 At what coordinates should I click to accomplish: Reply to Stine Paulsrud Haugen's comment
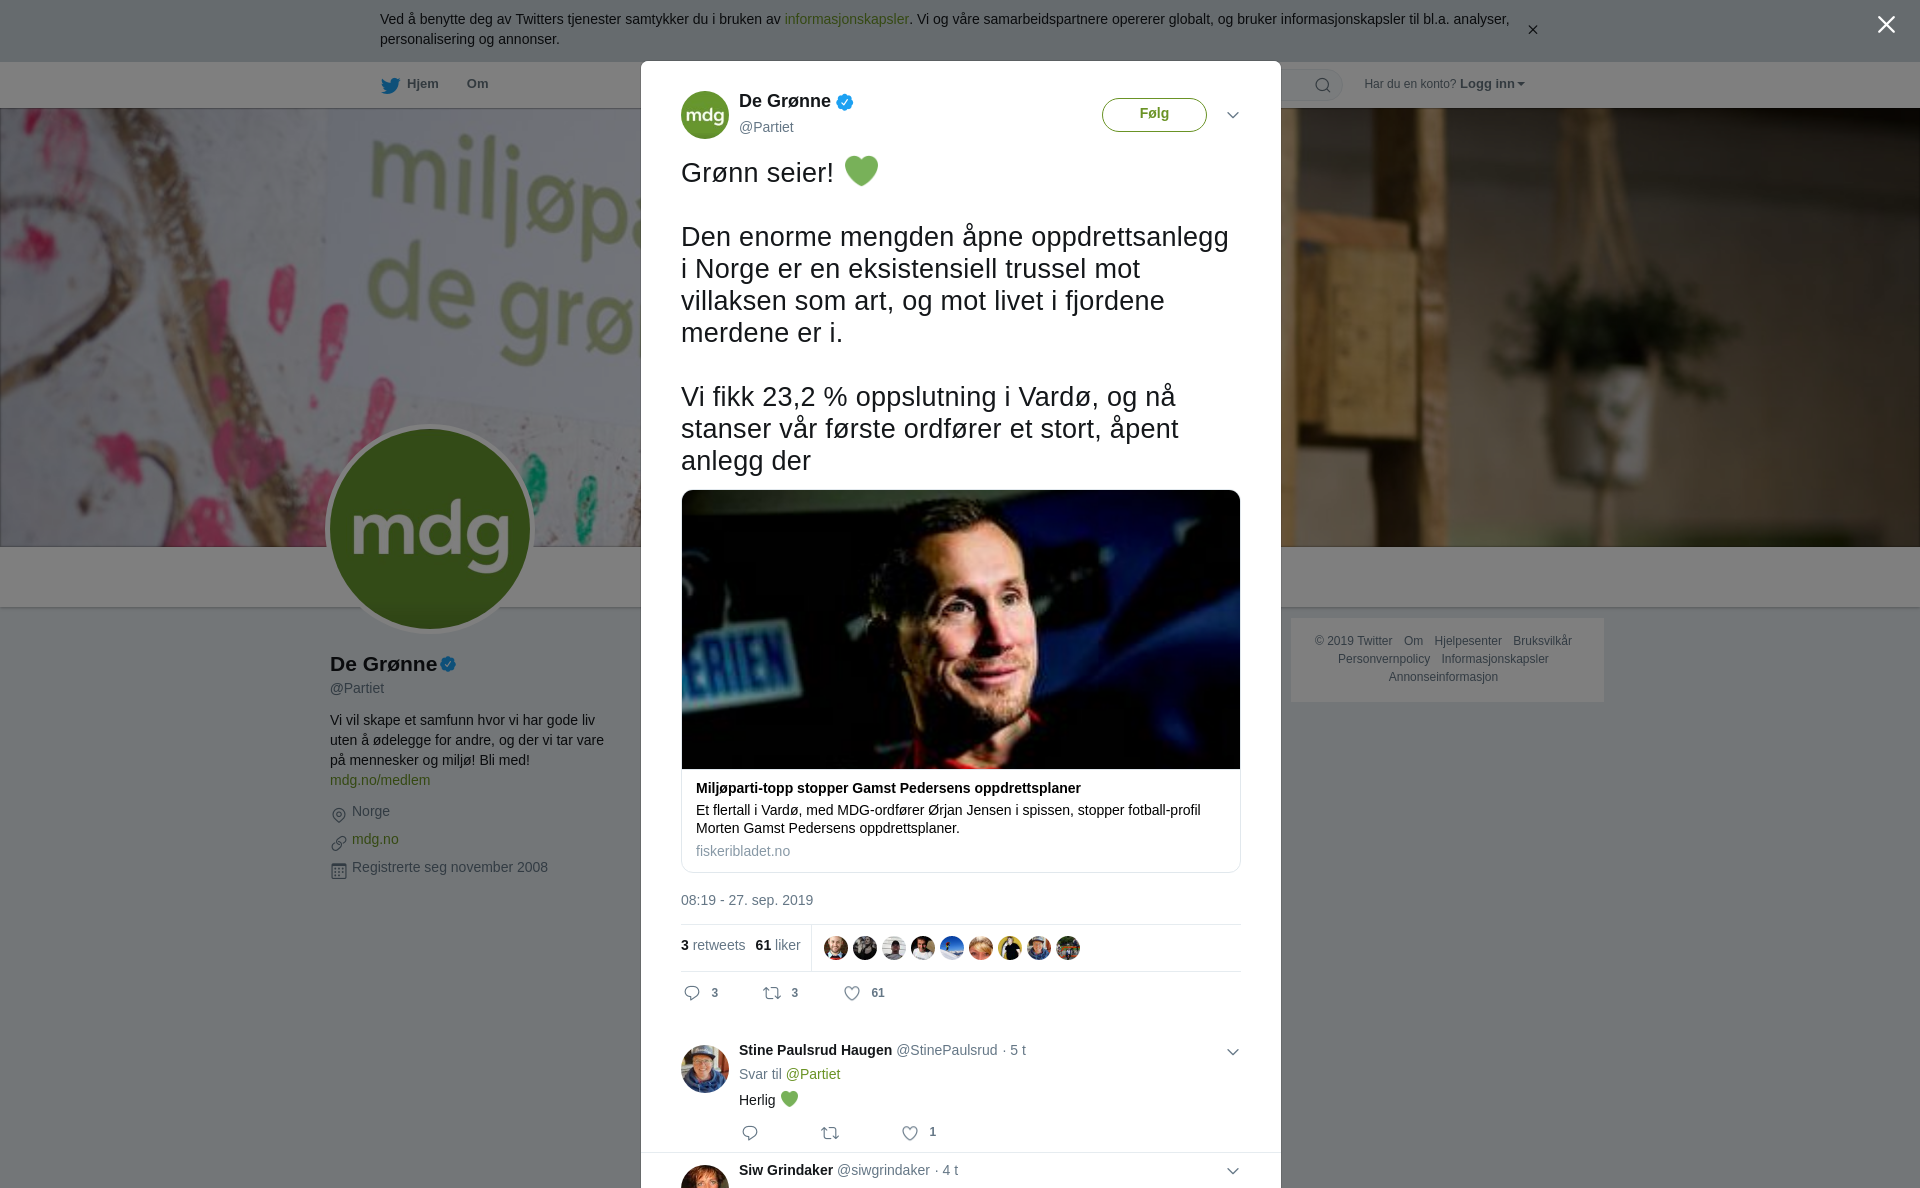[x=750, y=1133]
